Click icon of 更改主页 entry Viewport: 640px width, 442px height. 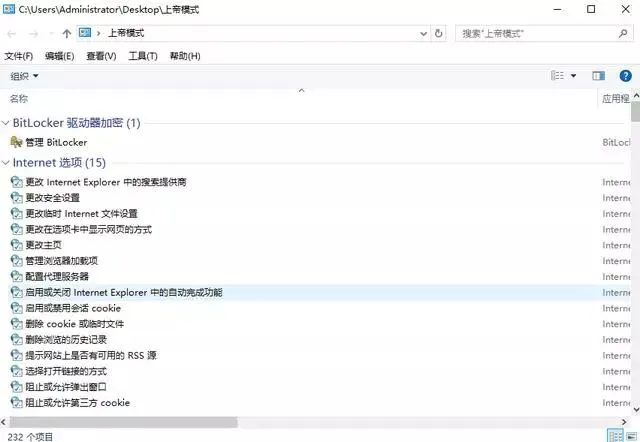(16, 245)
